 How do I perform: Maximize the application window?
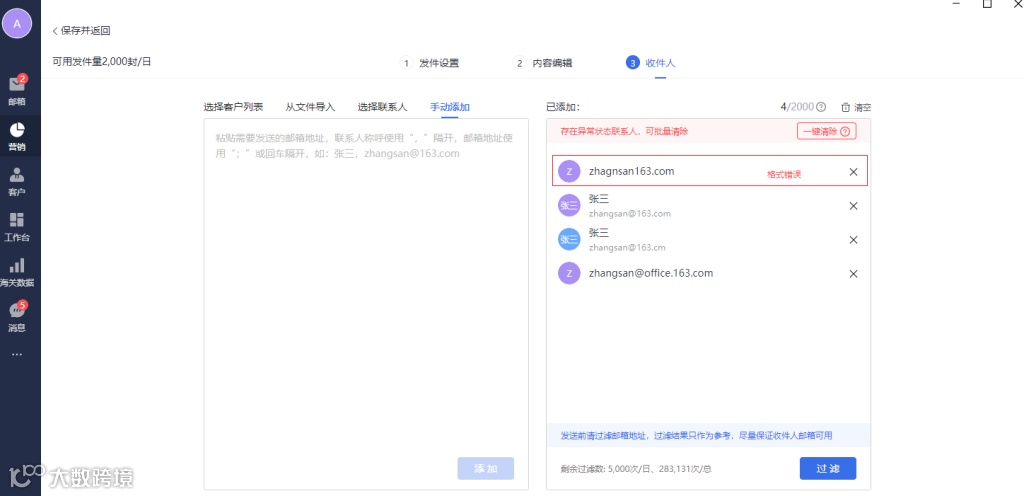[987, 4]
